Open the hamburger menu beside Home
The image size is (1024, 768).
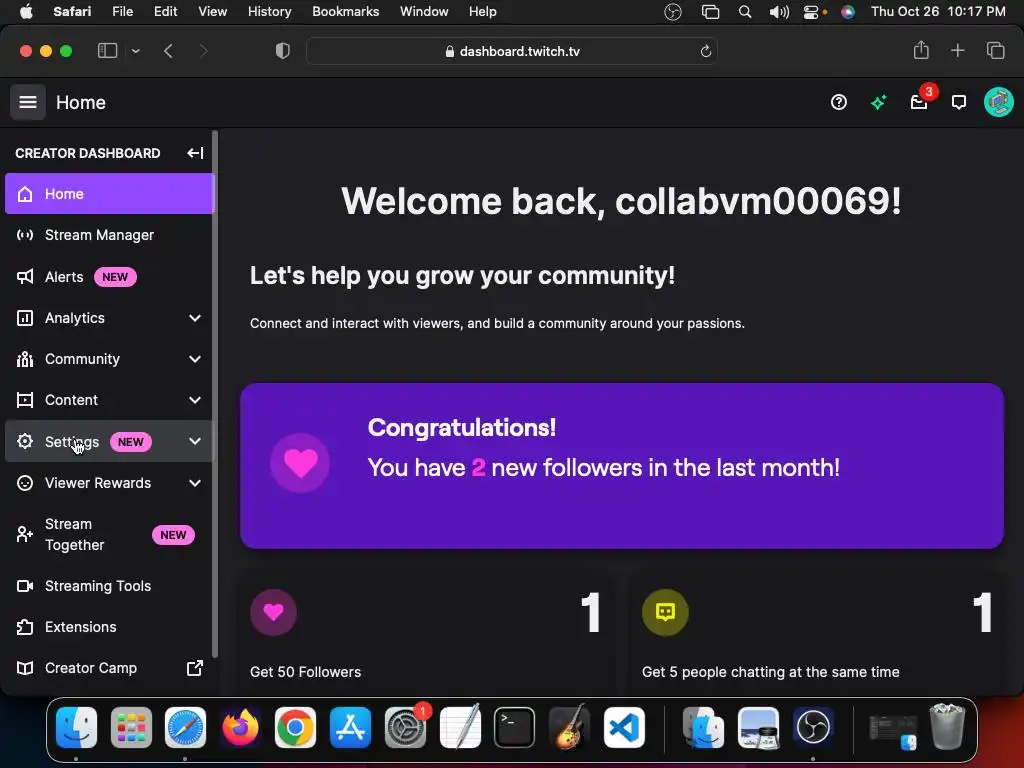click(27, 102)
